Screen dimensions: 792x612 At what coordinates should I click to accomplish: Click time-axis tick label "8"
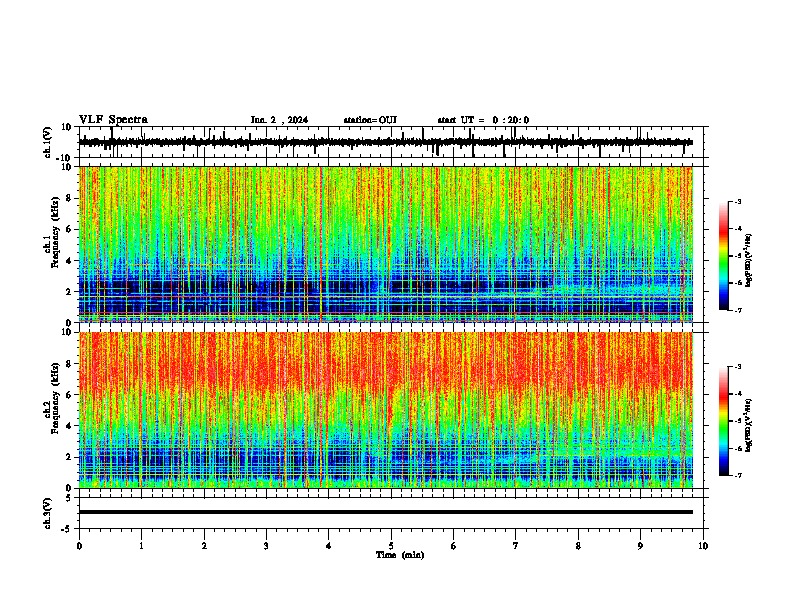[x=578, y=546]
